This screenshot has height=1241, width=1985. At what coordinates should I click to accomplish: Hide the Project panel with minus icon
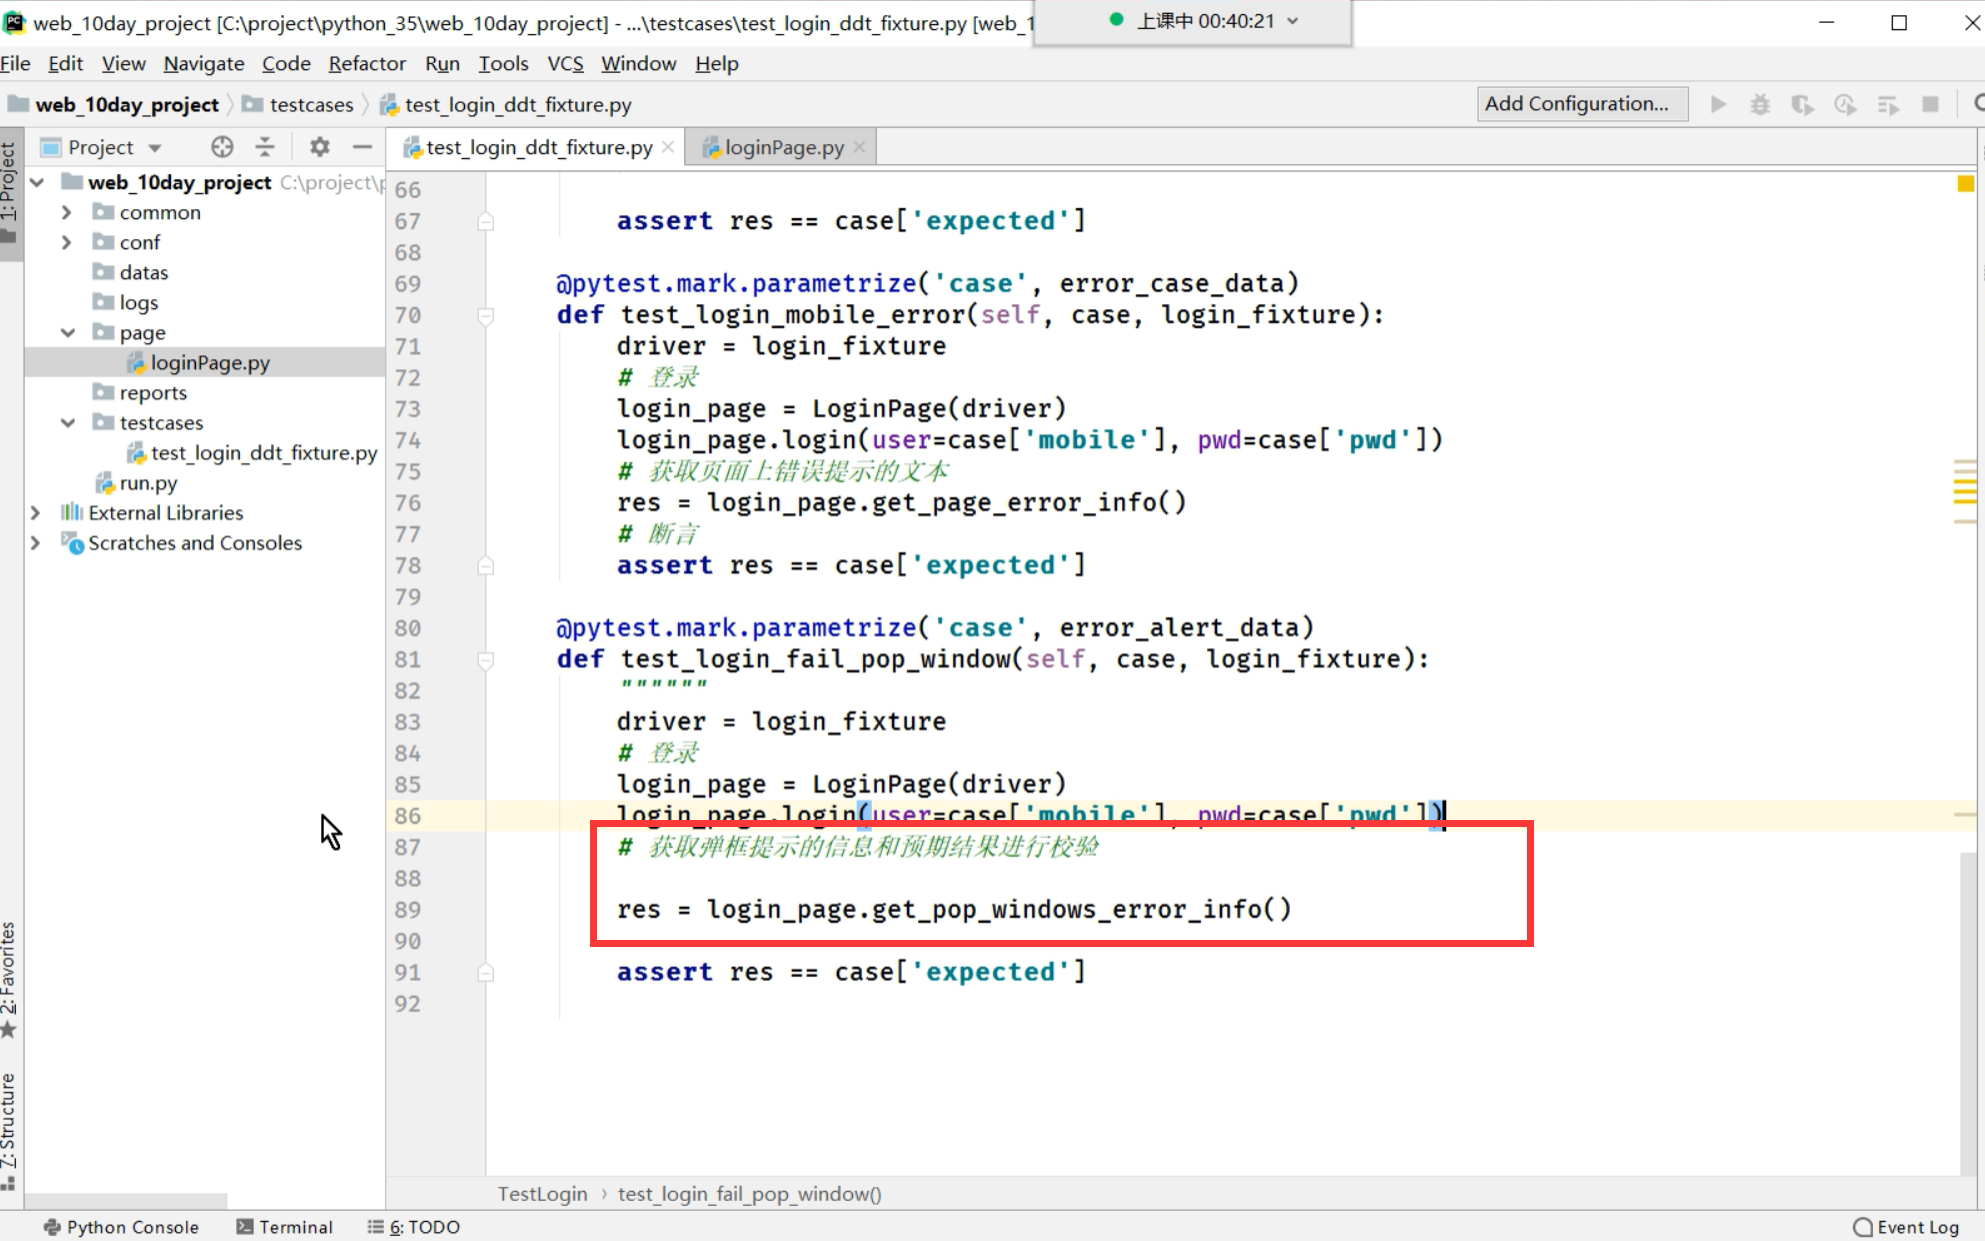pos(362,147)
